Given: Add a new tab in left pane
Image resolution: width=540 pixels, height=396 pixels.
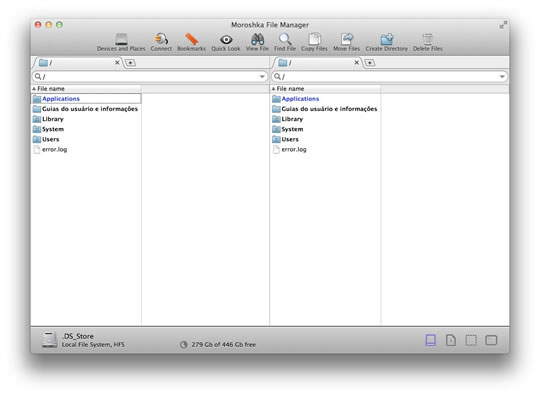Looking at the screenshot, I should (x=130, y=63).
